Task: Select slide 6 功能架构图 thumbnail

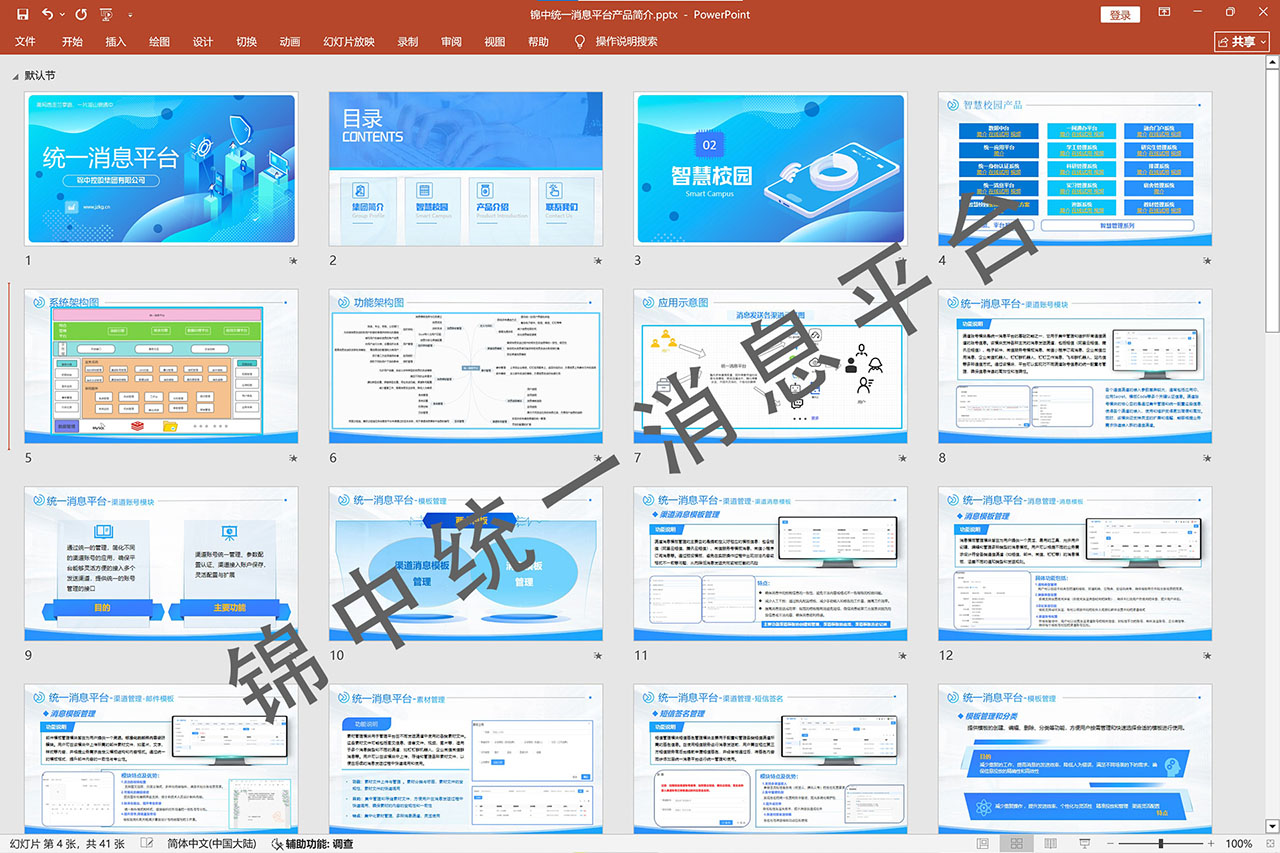Action: point(466,366)
